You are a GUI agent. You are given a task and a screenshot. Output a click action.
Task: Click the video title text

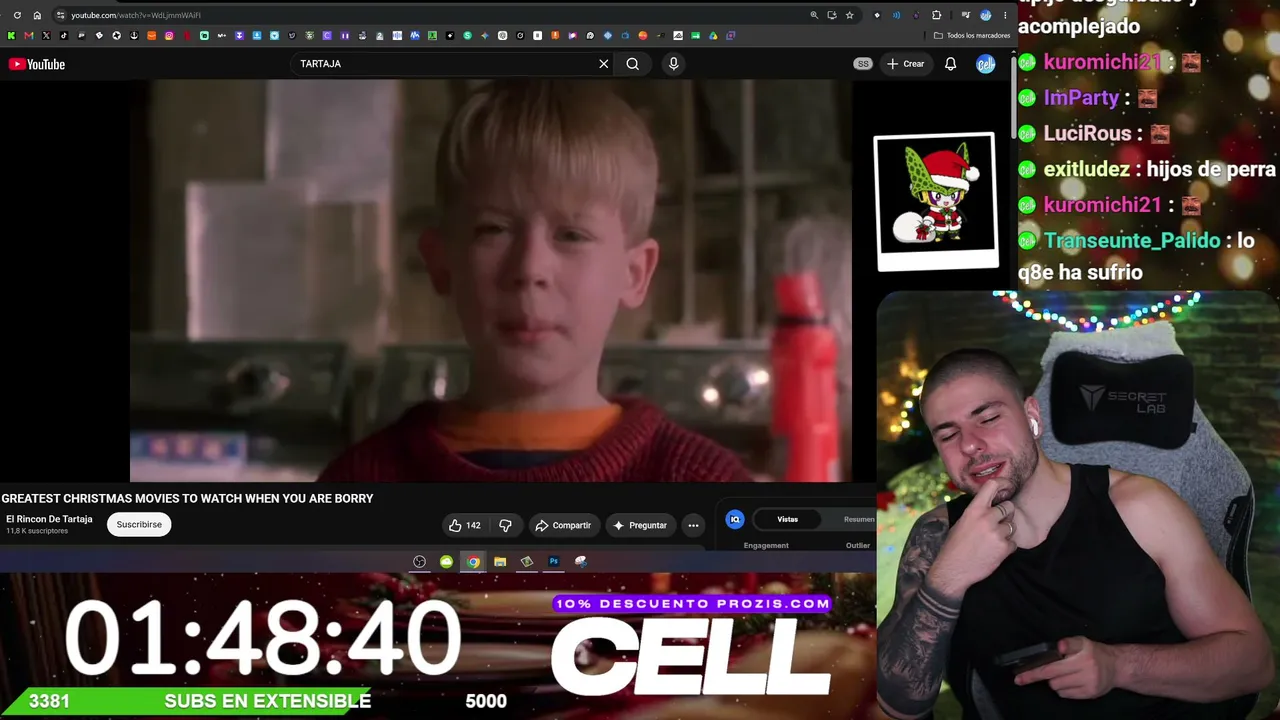click(x=187, y=498)
